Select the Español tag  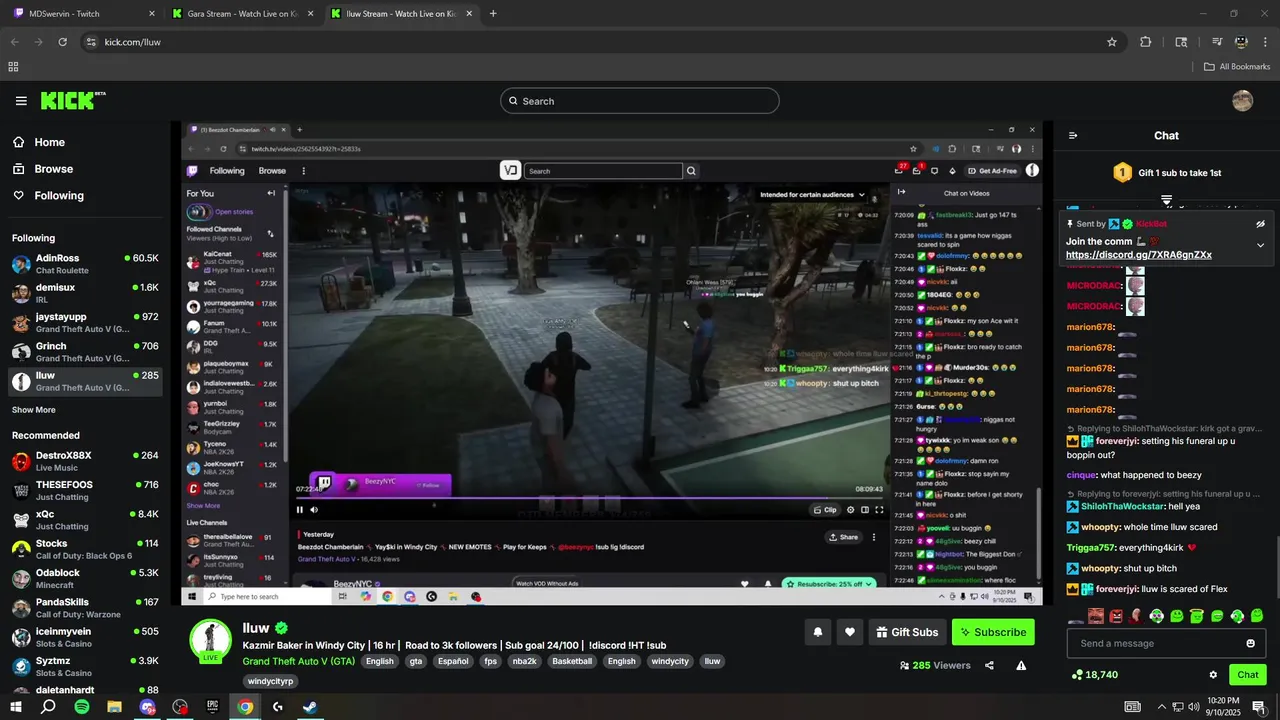[452, 661]
